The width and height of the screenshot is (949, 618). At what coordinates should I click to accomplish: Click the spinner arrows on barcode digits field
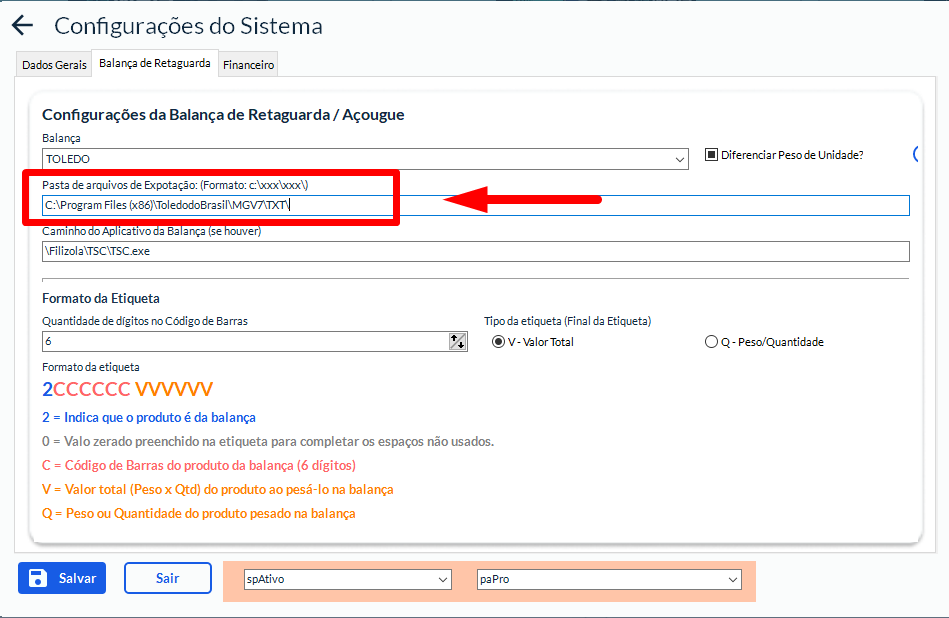(x=458, y=342)
